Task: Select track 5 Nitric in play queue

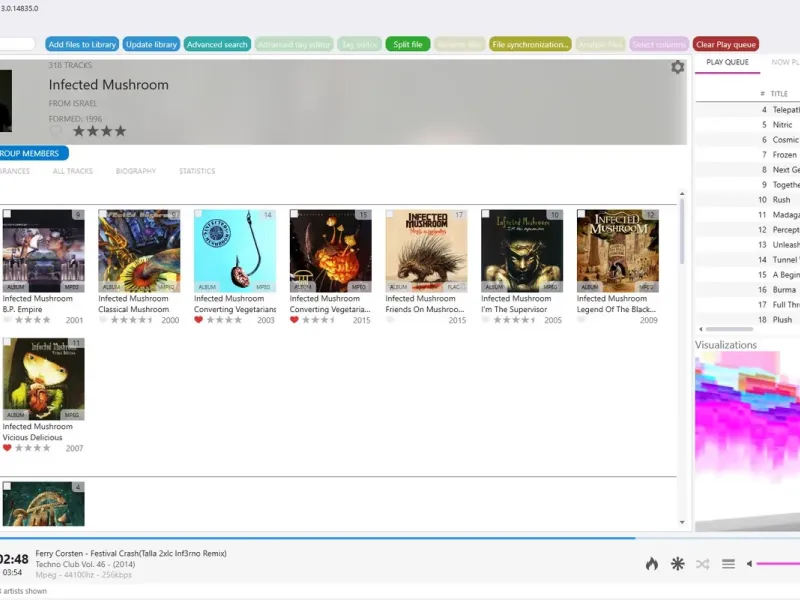Action: point(747,124)
